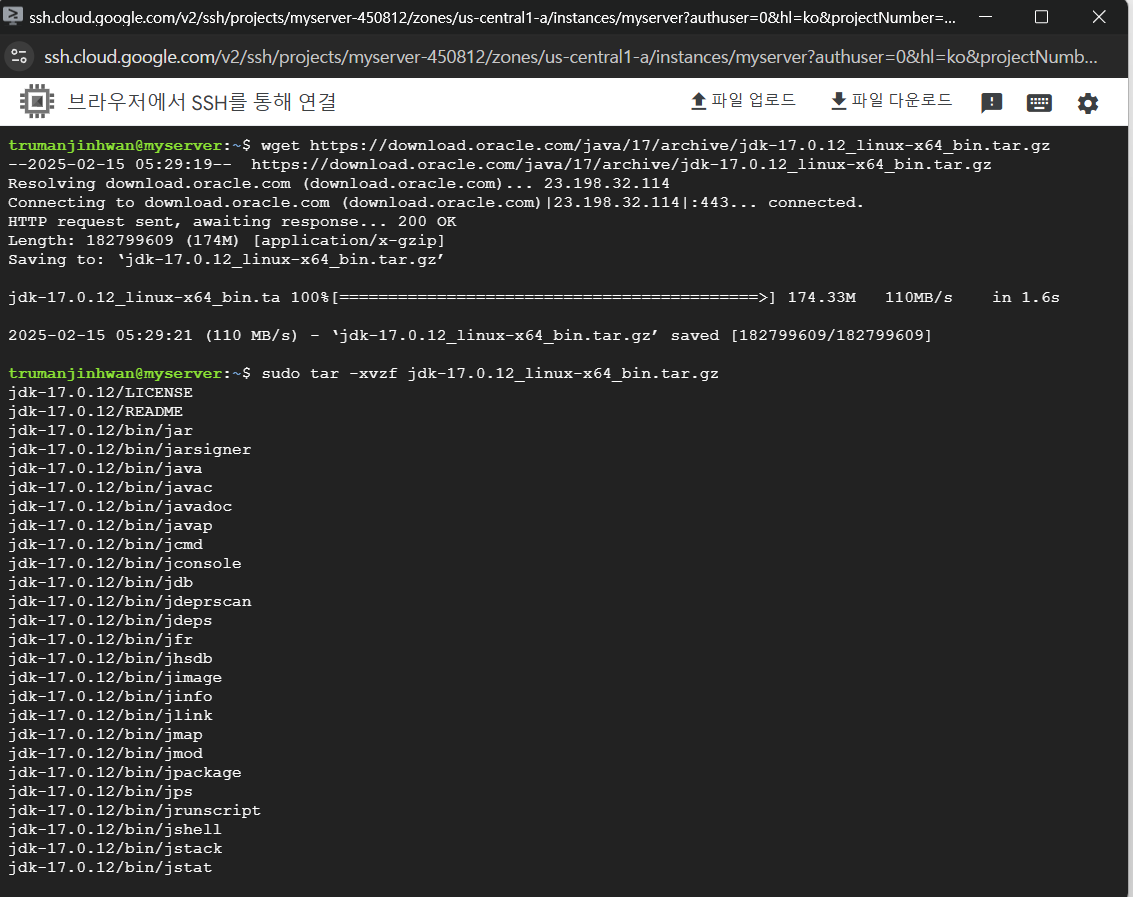Open site information icon in address bar
1133x897 pixels.
pyautogui.click(x=20, y=56)
